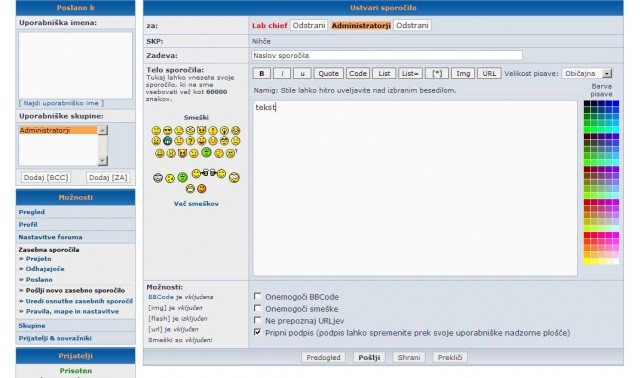Pick the pure yellow bottom-left color swatch
The height and width of the screenshot is (378, 640).
coord(587,261)
